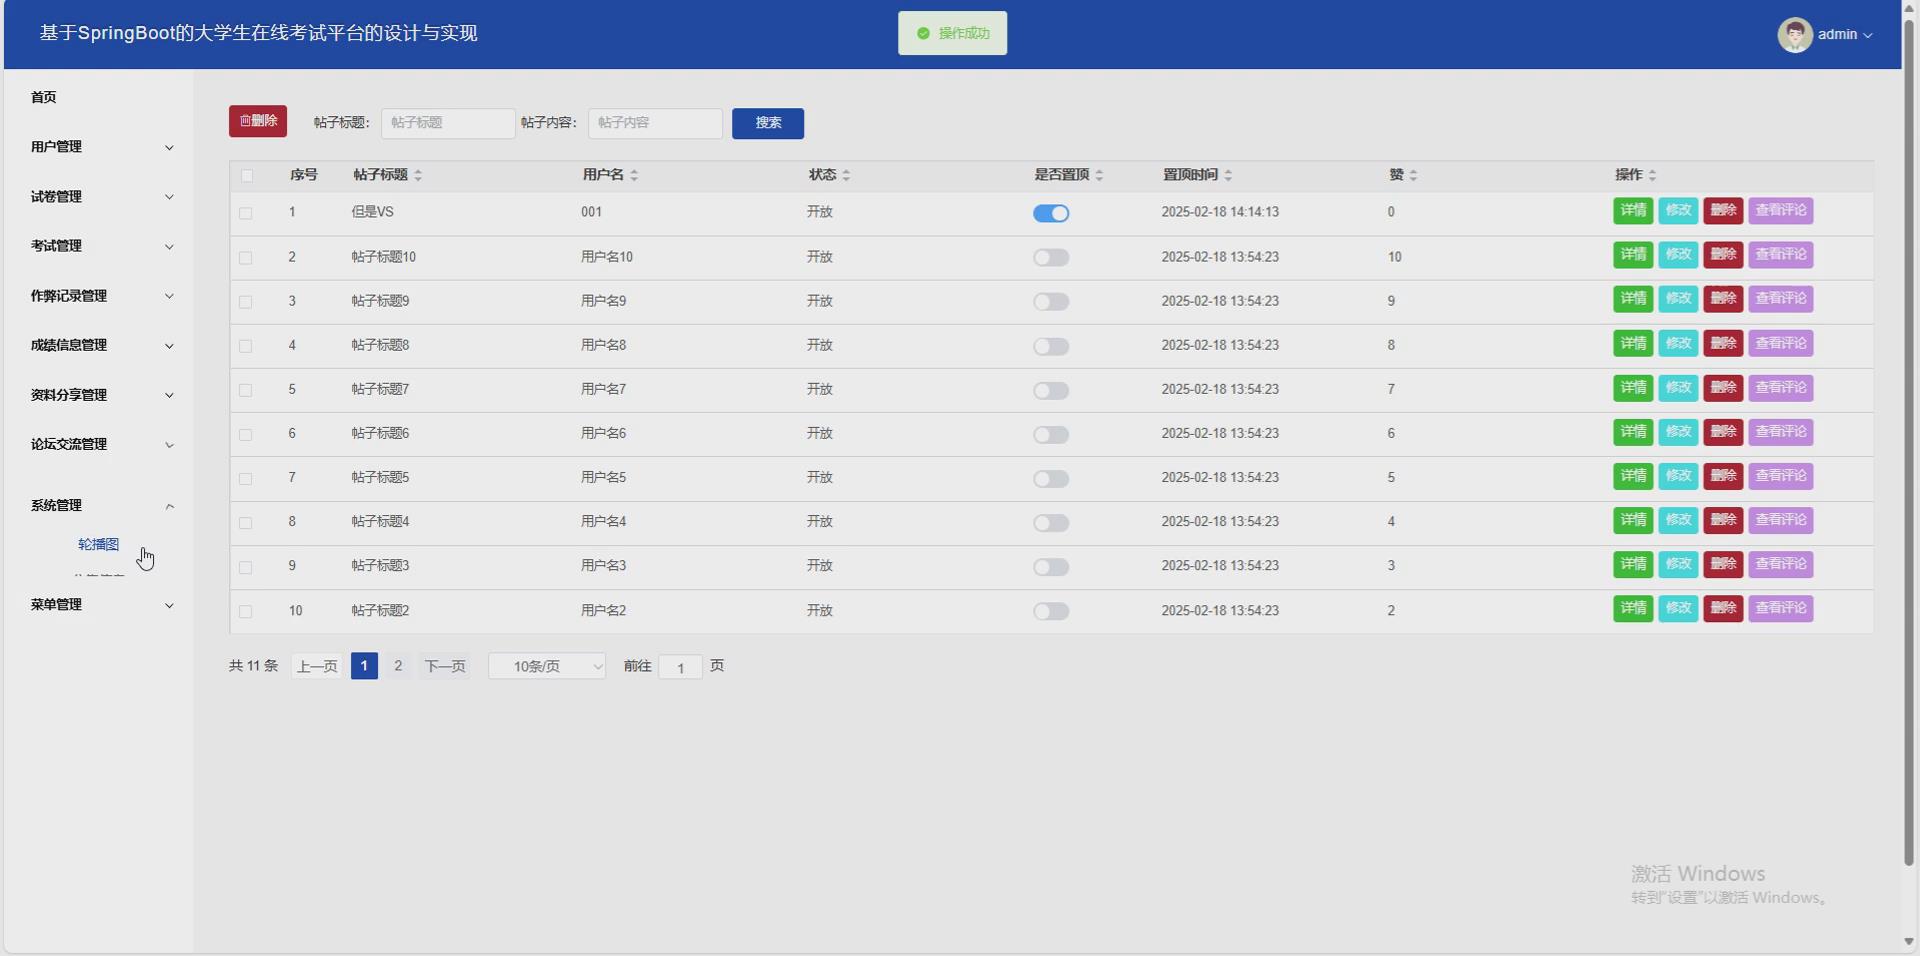Expand the 试卷管理 menu
1920x956 pixels.
click(101, 197)
